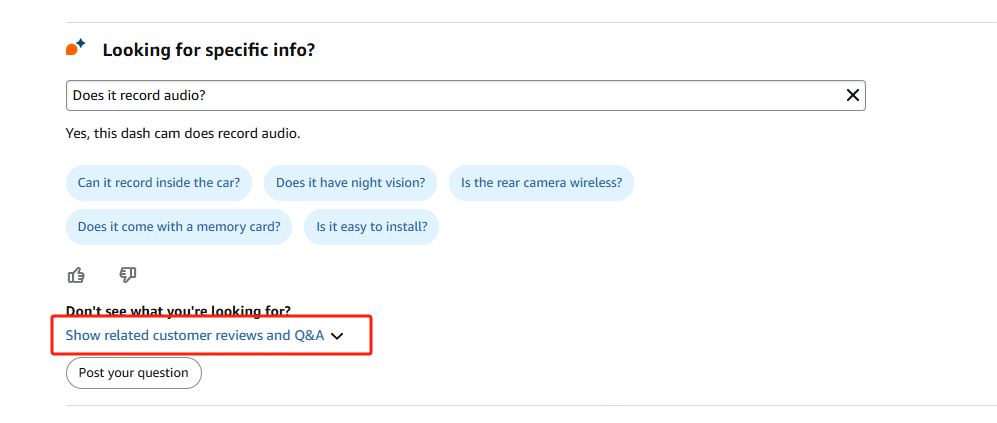This screenshot has width=997, height=423.
Task: Select the dash cam audio answer text
Action: point(183,134)
